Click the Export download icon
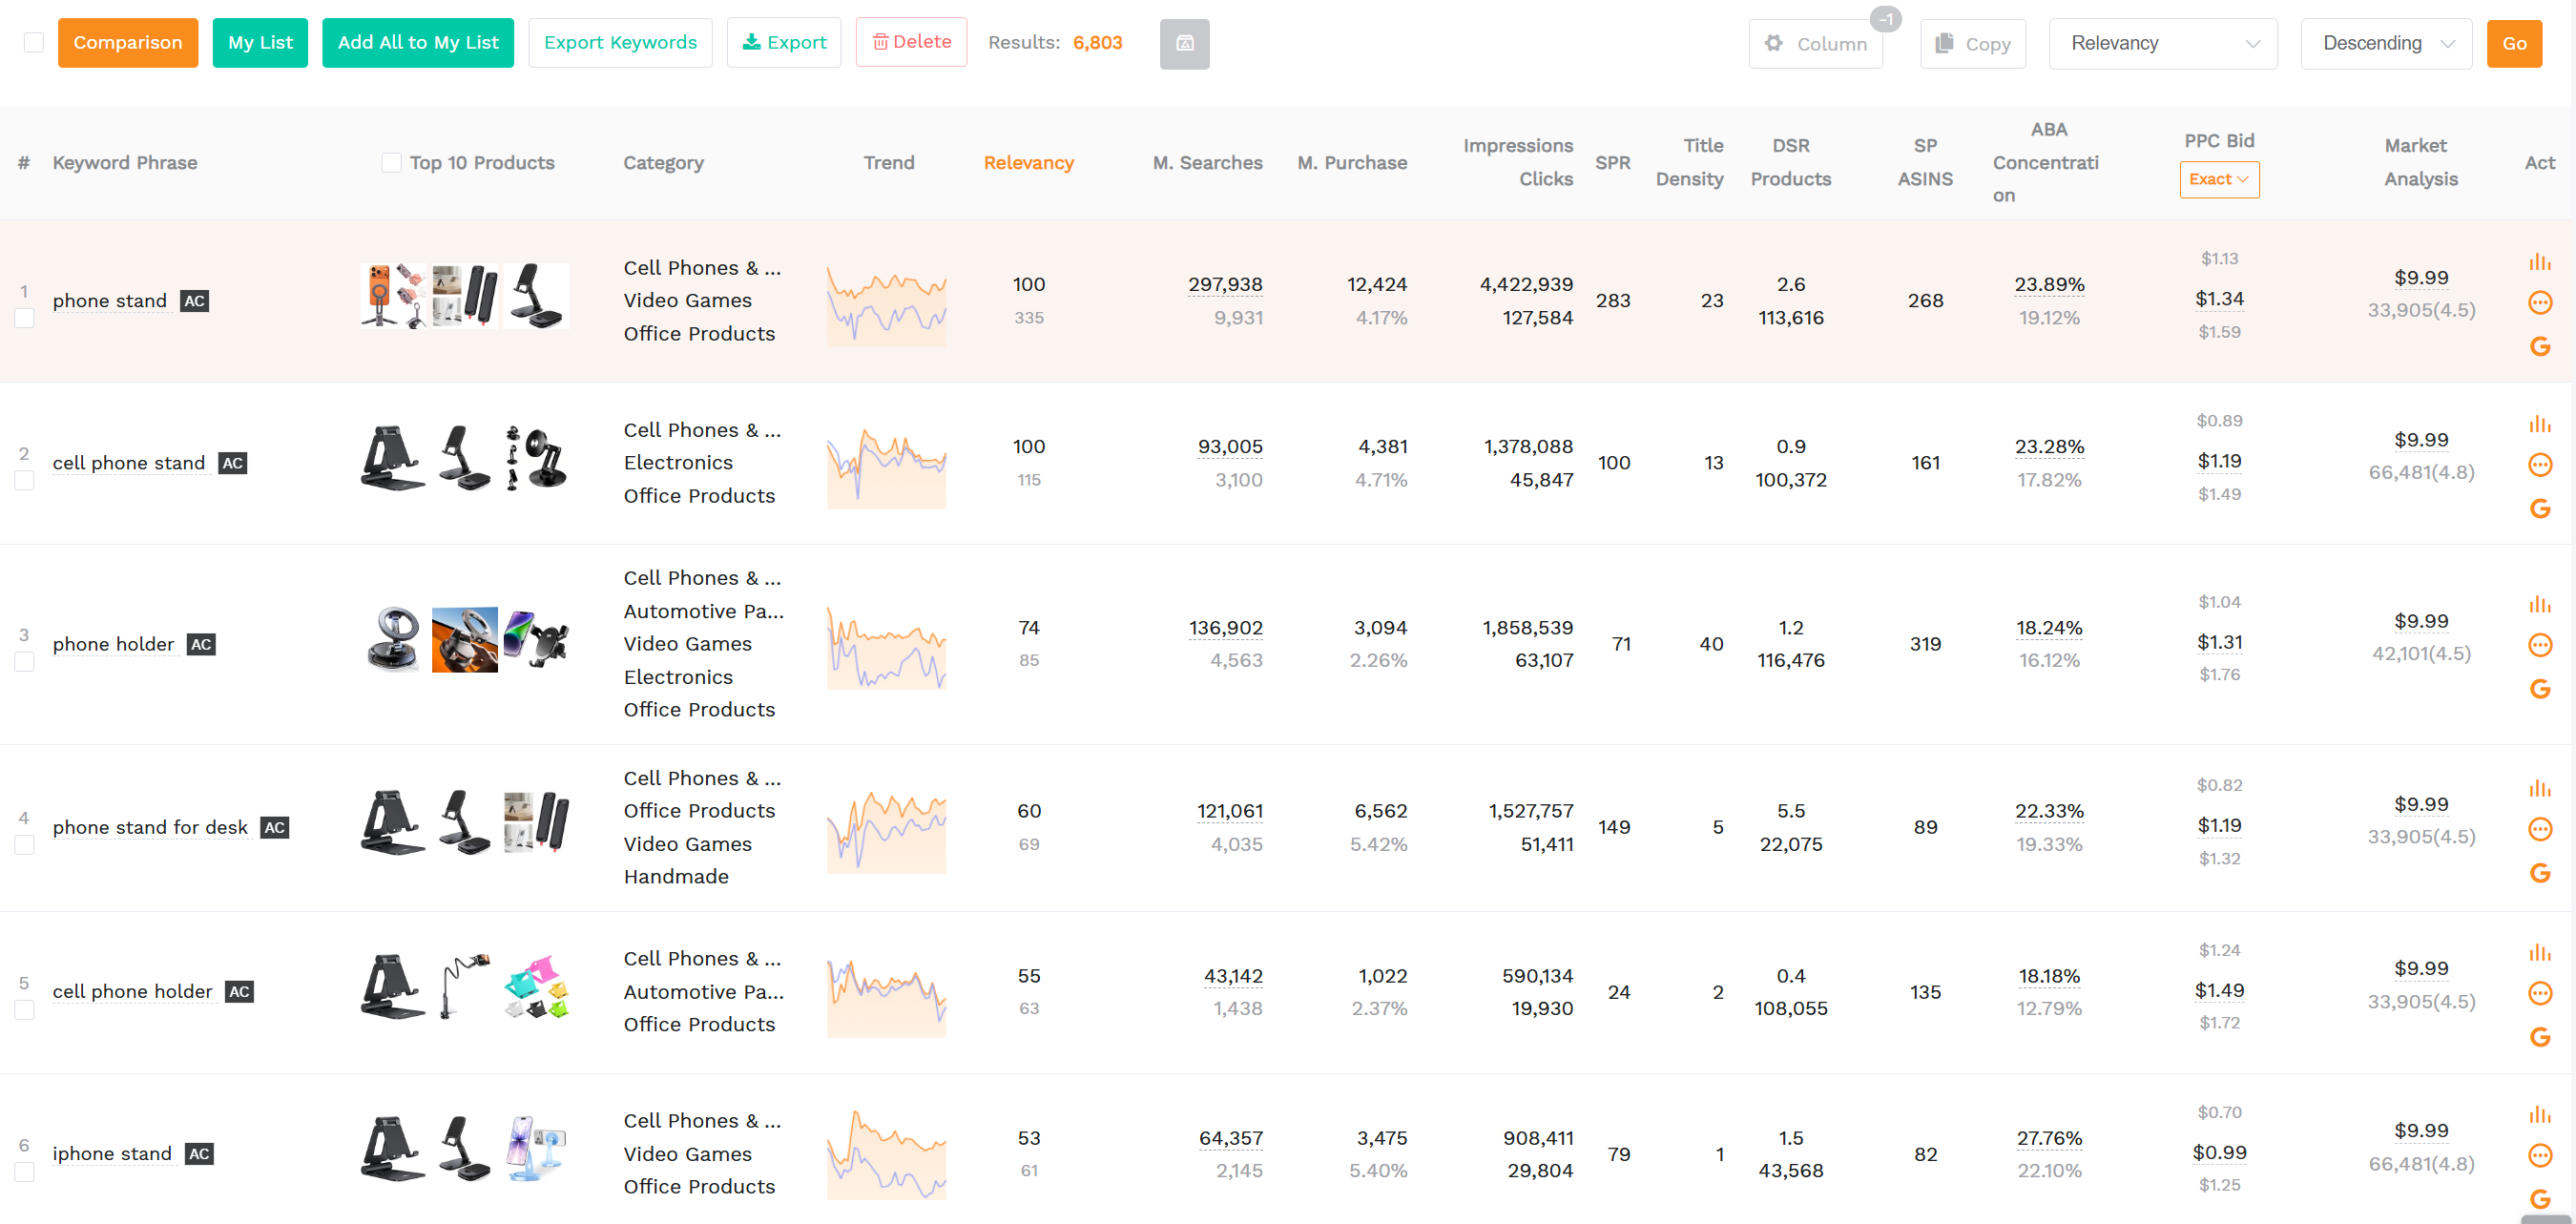Screen dimensions: 2576x1224 750,42
